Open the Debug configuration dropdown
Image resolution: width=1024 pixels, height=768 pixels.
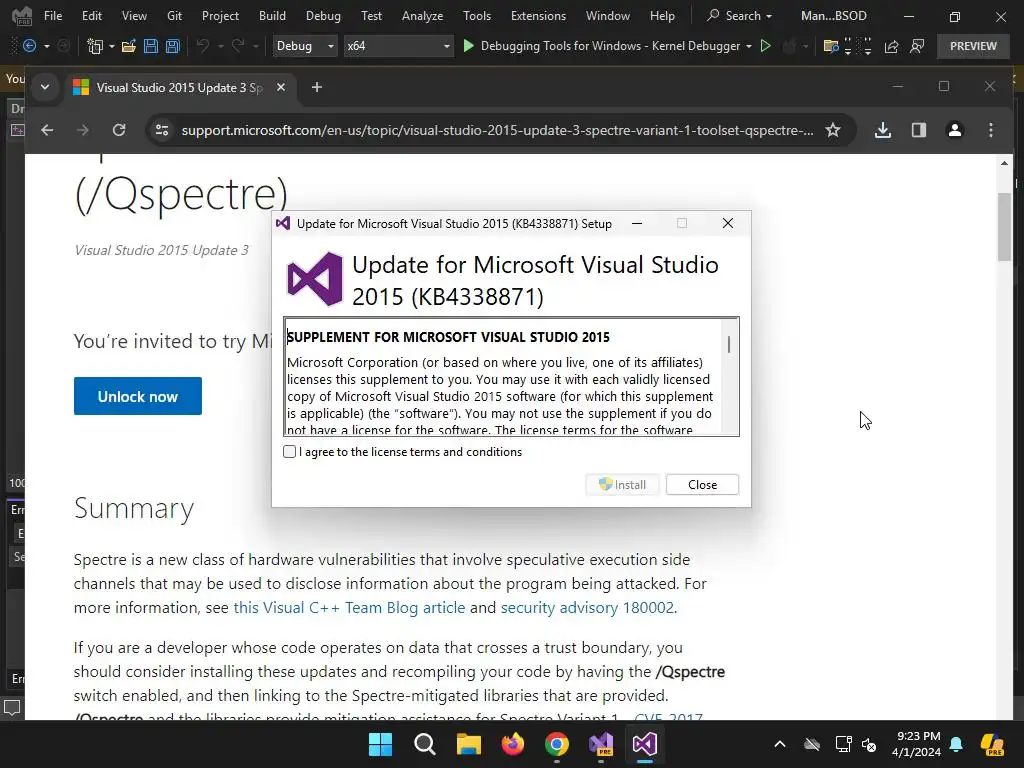(x=304, y=46)
